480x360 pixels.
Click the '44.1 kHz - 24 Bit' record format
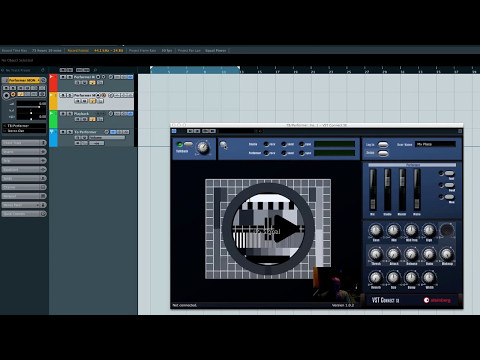pos(109,50)
